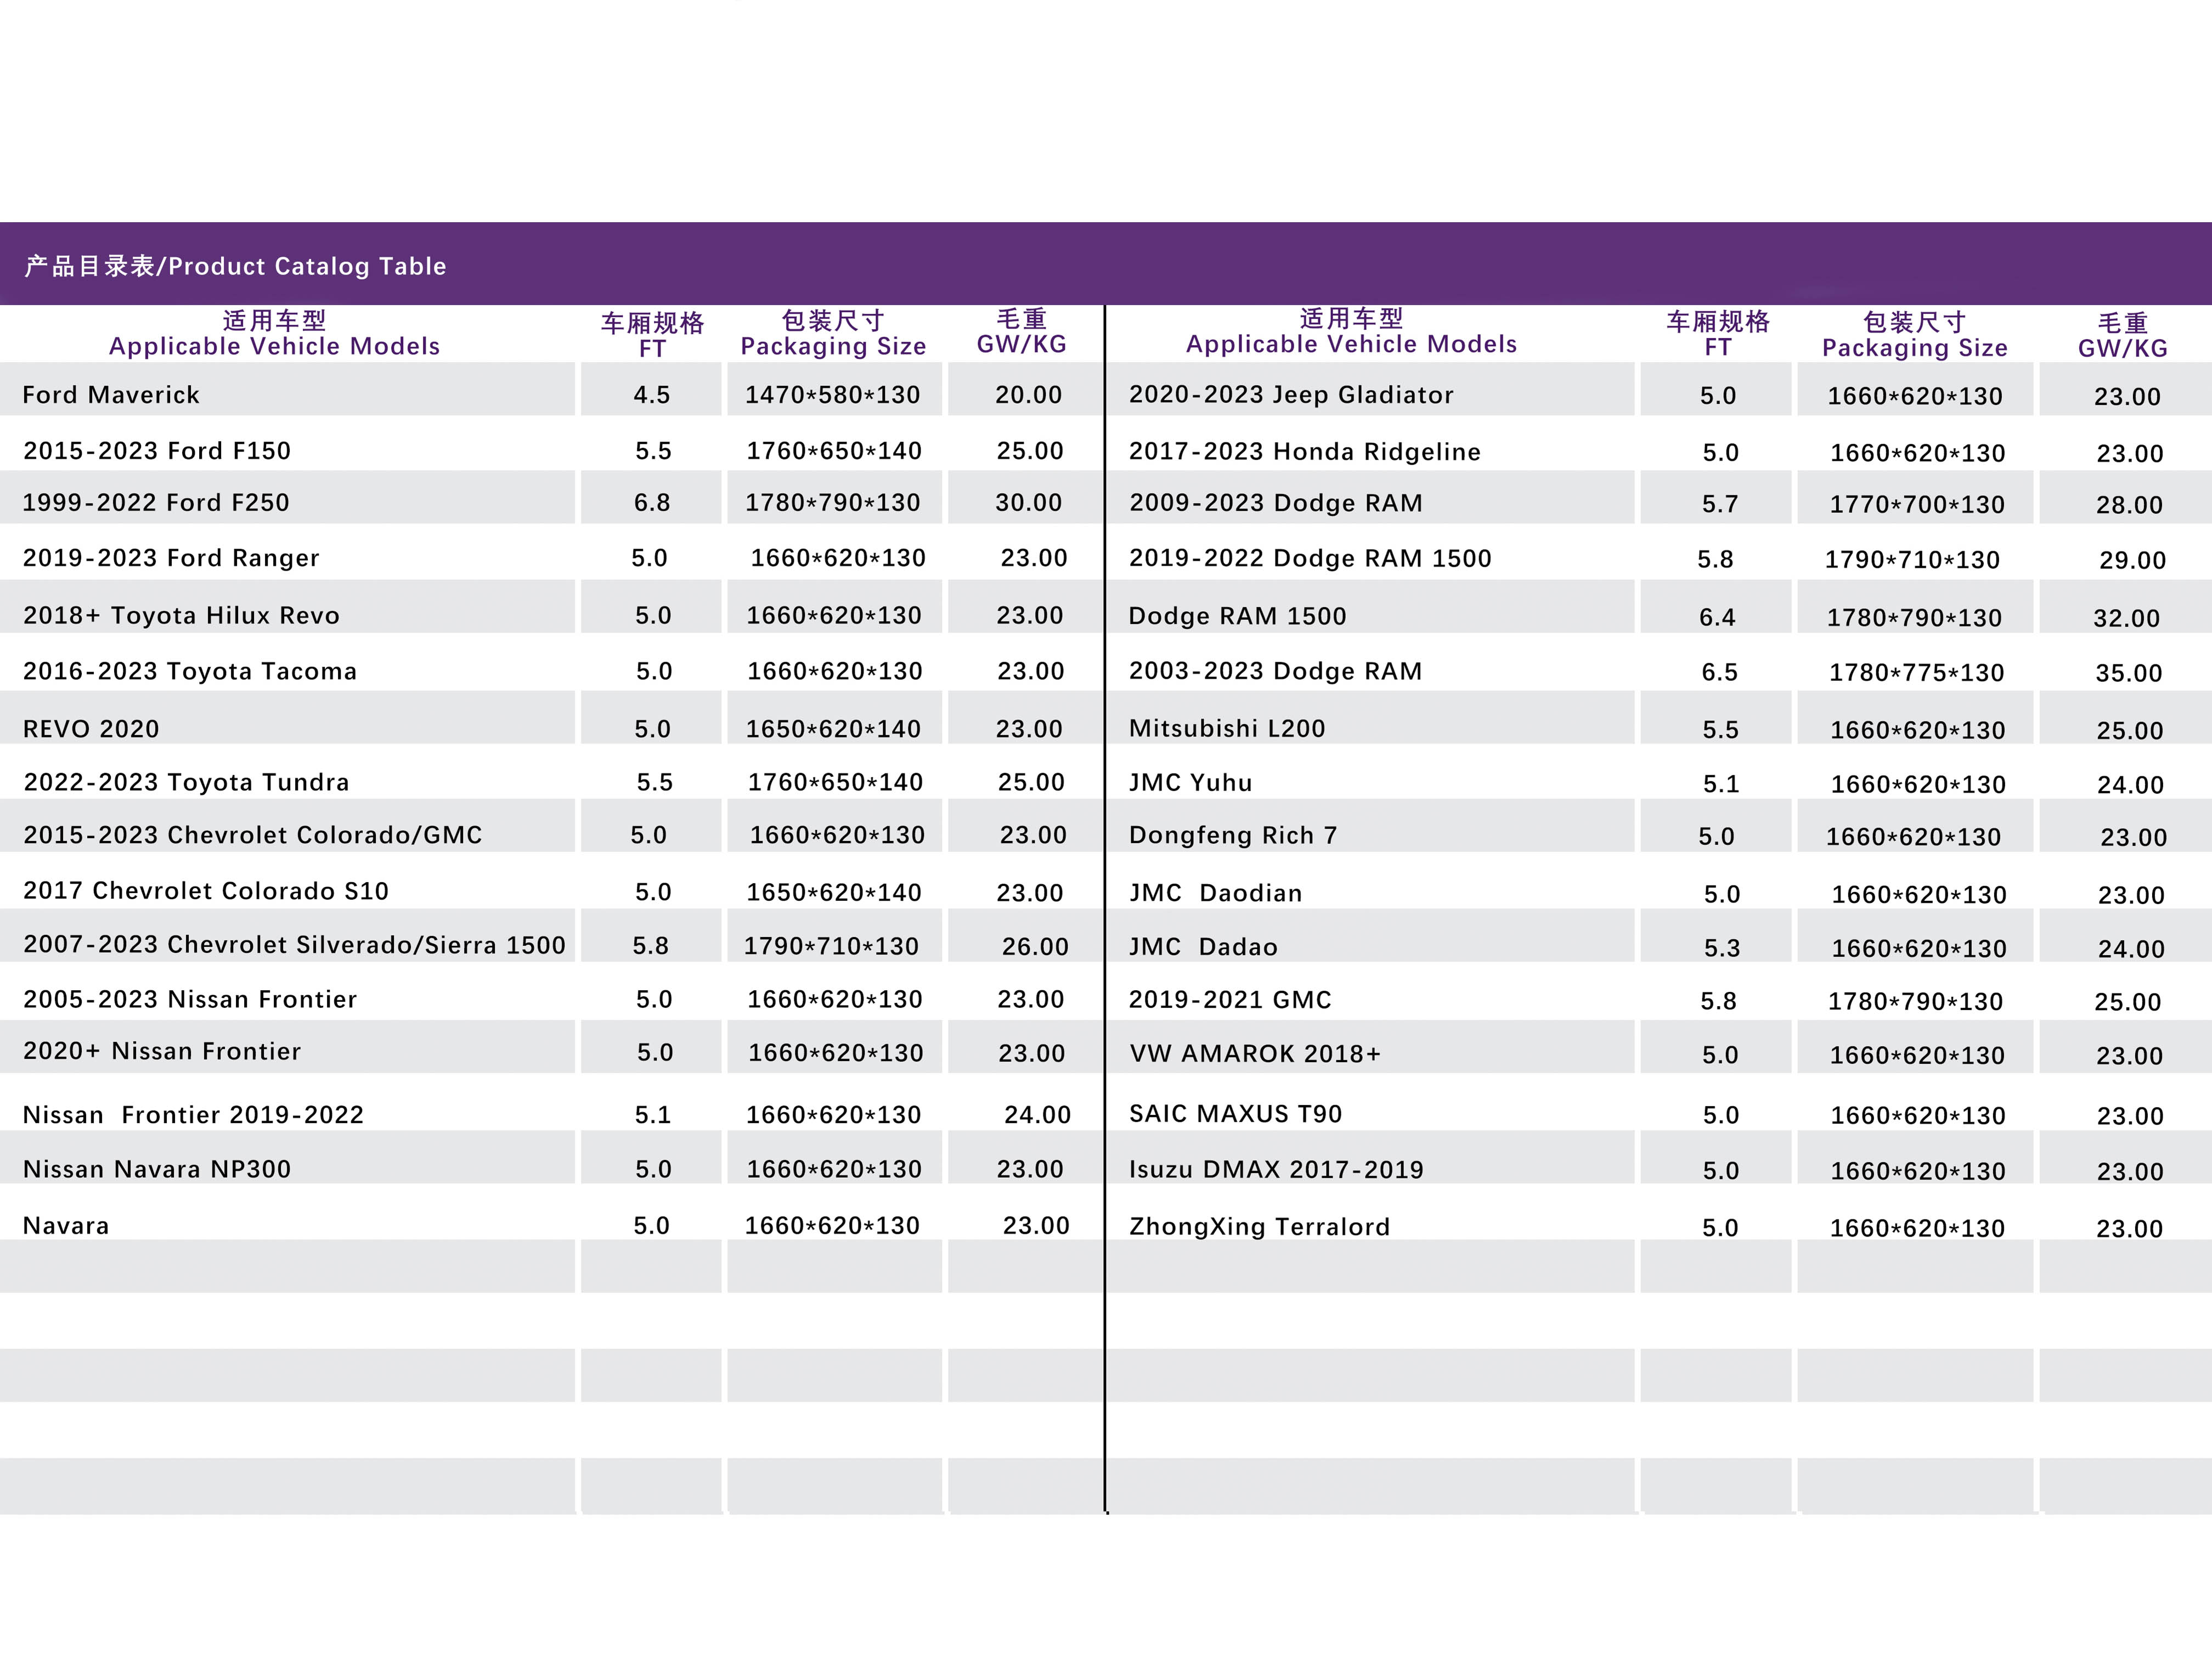Click the 2017 Chevrolet Colorado S10 row
This screenshot has width=2212, height=1659.
[206, 891]
